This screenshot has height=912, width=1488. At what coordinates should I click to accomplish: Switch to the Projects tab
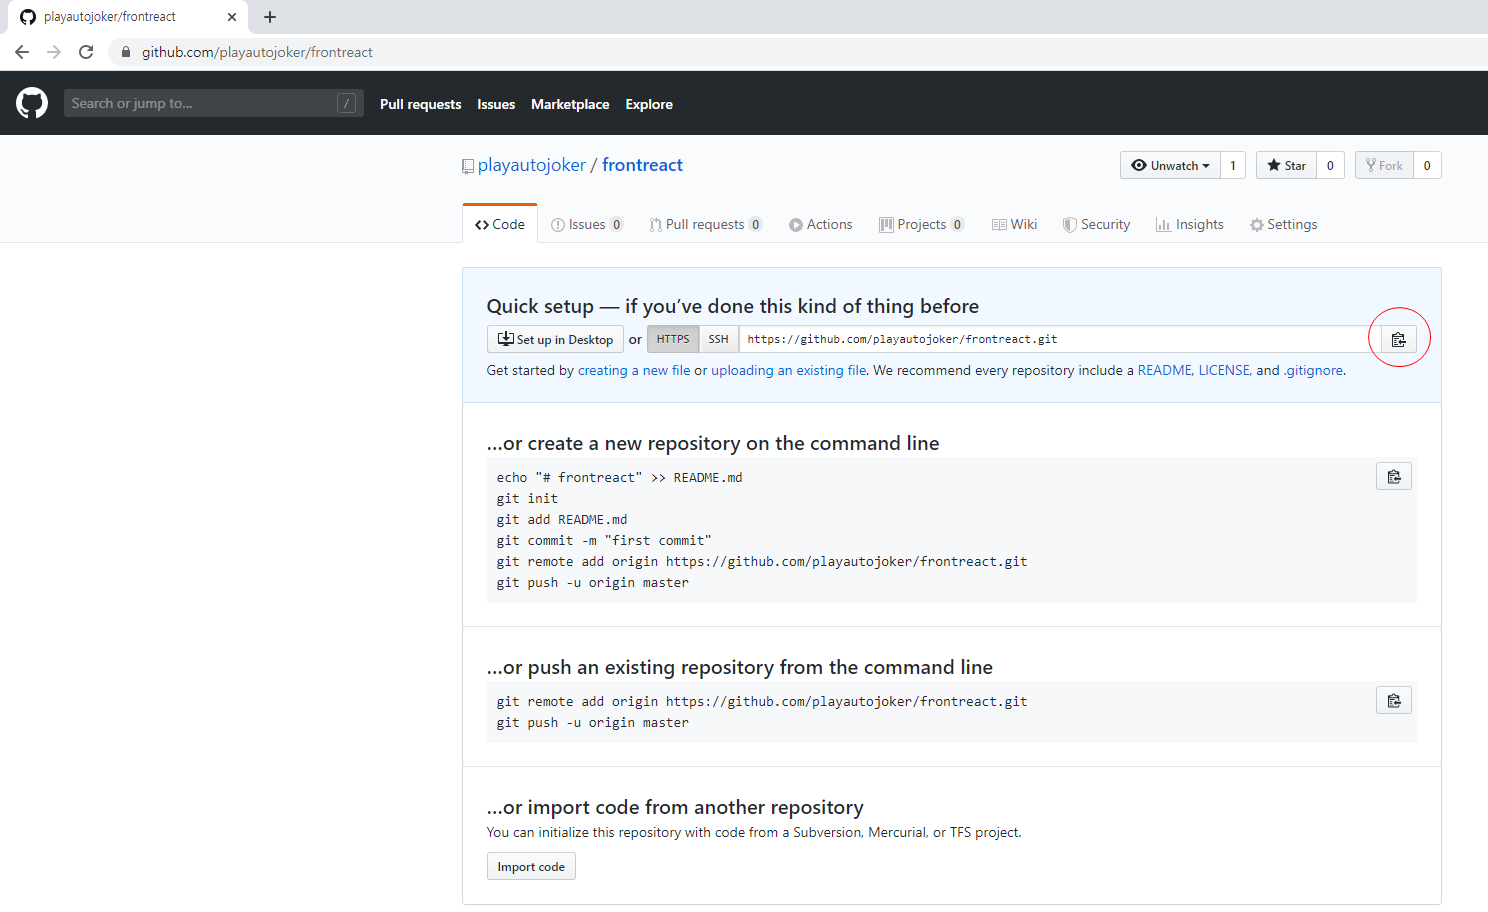(x=922, y=224)
